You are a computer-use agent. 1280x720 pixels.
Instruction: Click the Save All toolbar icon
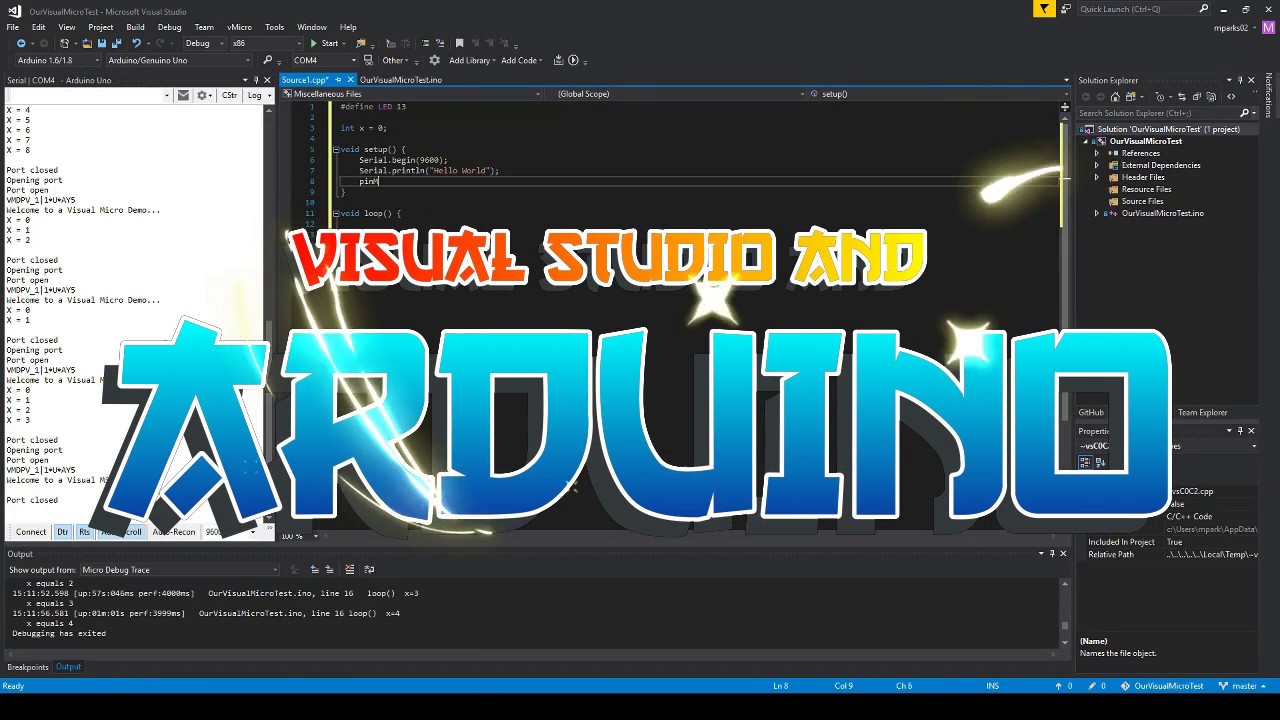(x=116, y=43)
